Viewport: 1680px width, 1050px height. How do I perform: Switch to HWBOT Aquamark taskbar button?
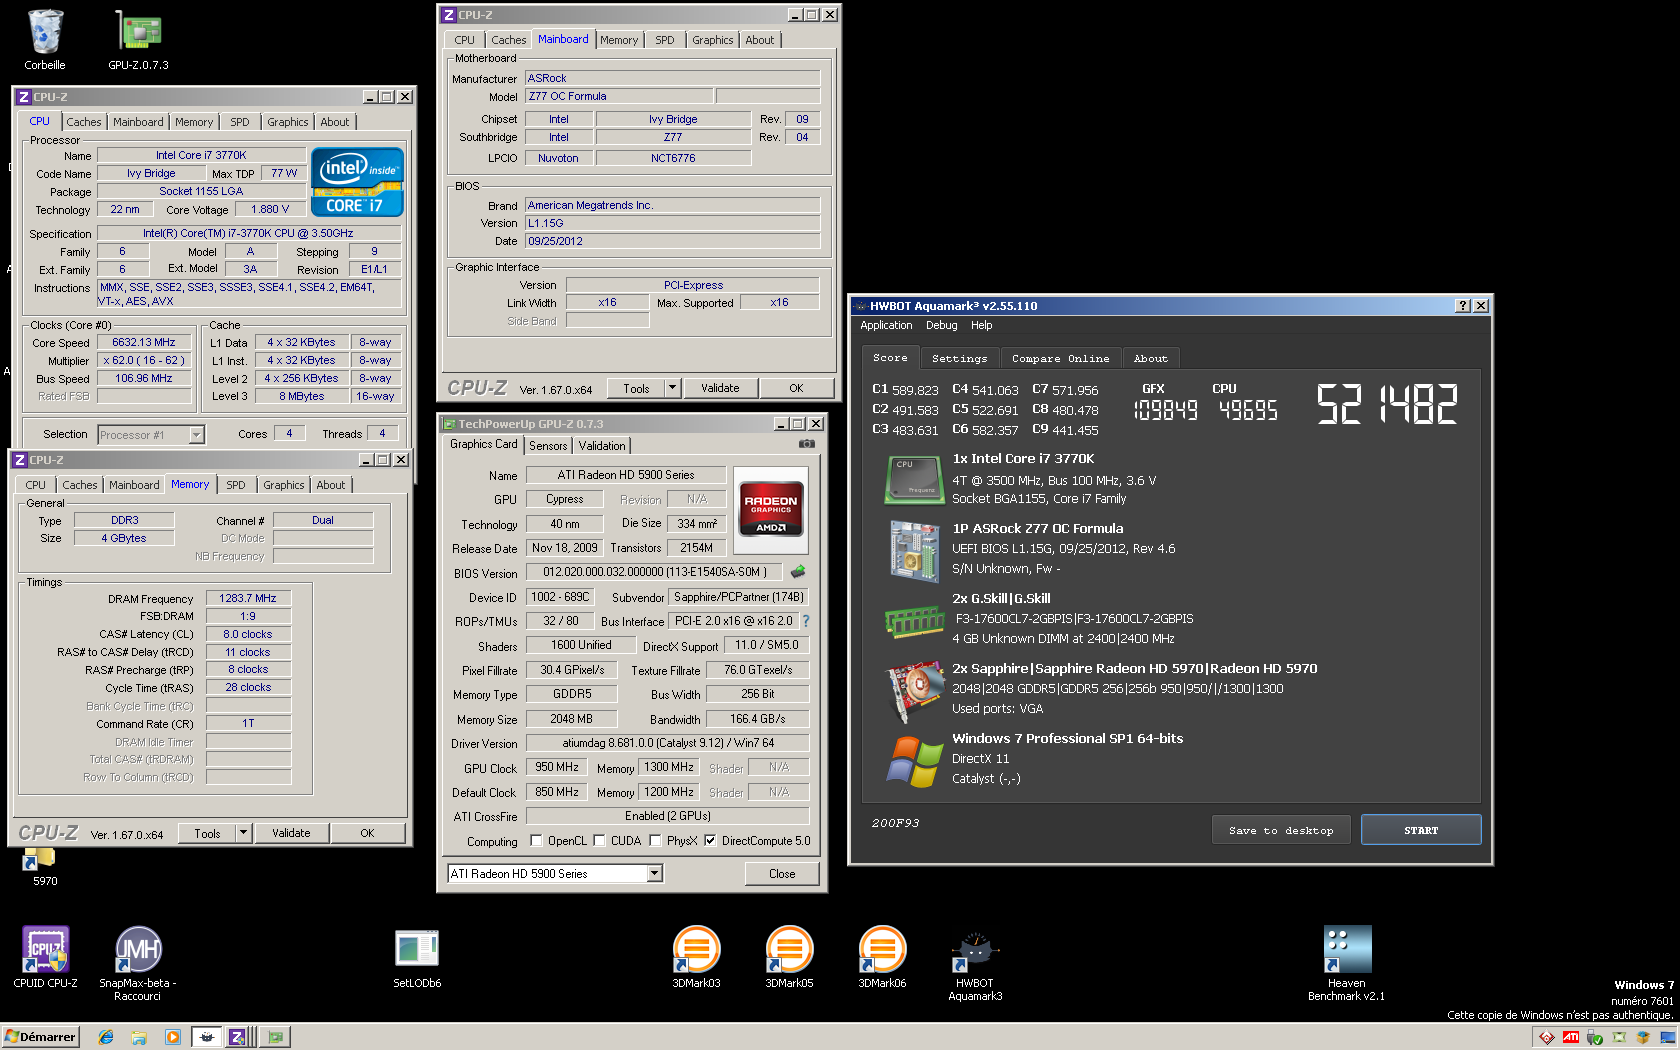point(207,1037)
